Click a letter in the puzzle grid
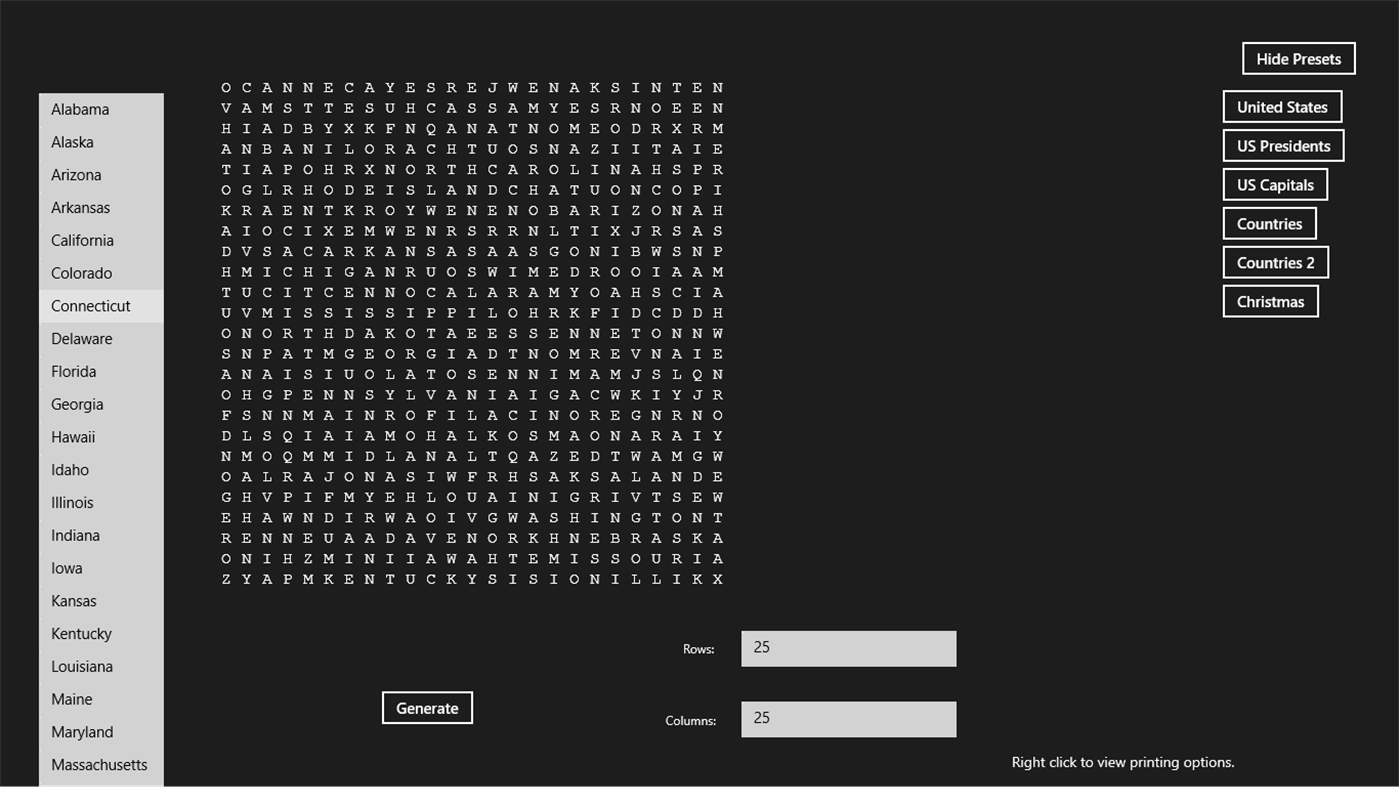1399x787 pixels. click(x=473, y=333)
